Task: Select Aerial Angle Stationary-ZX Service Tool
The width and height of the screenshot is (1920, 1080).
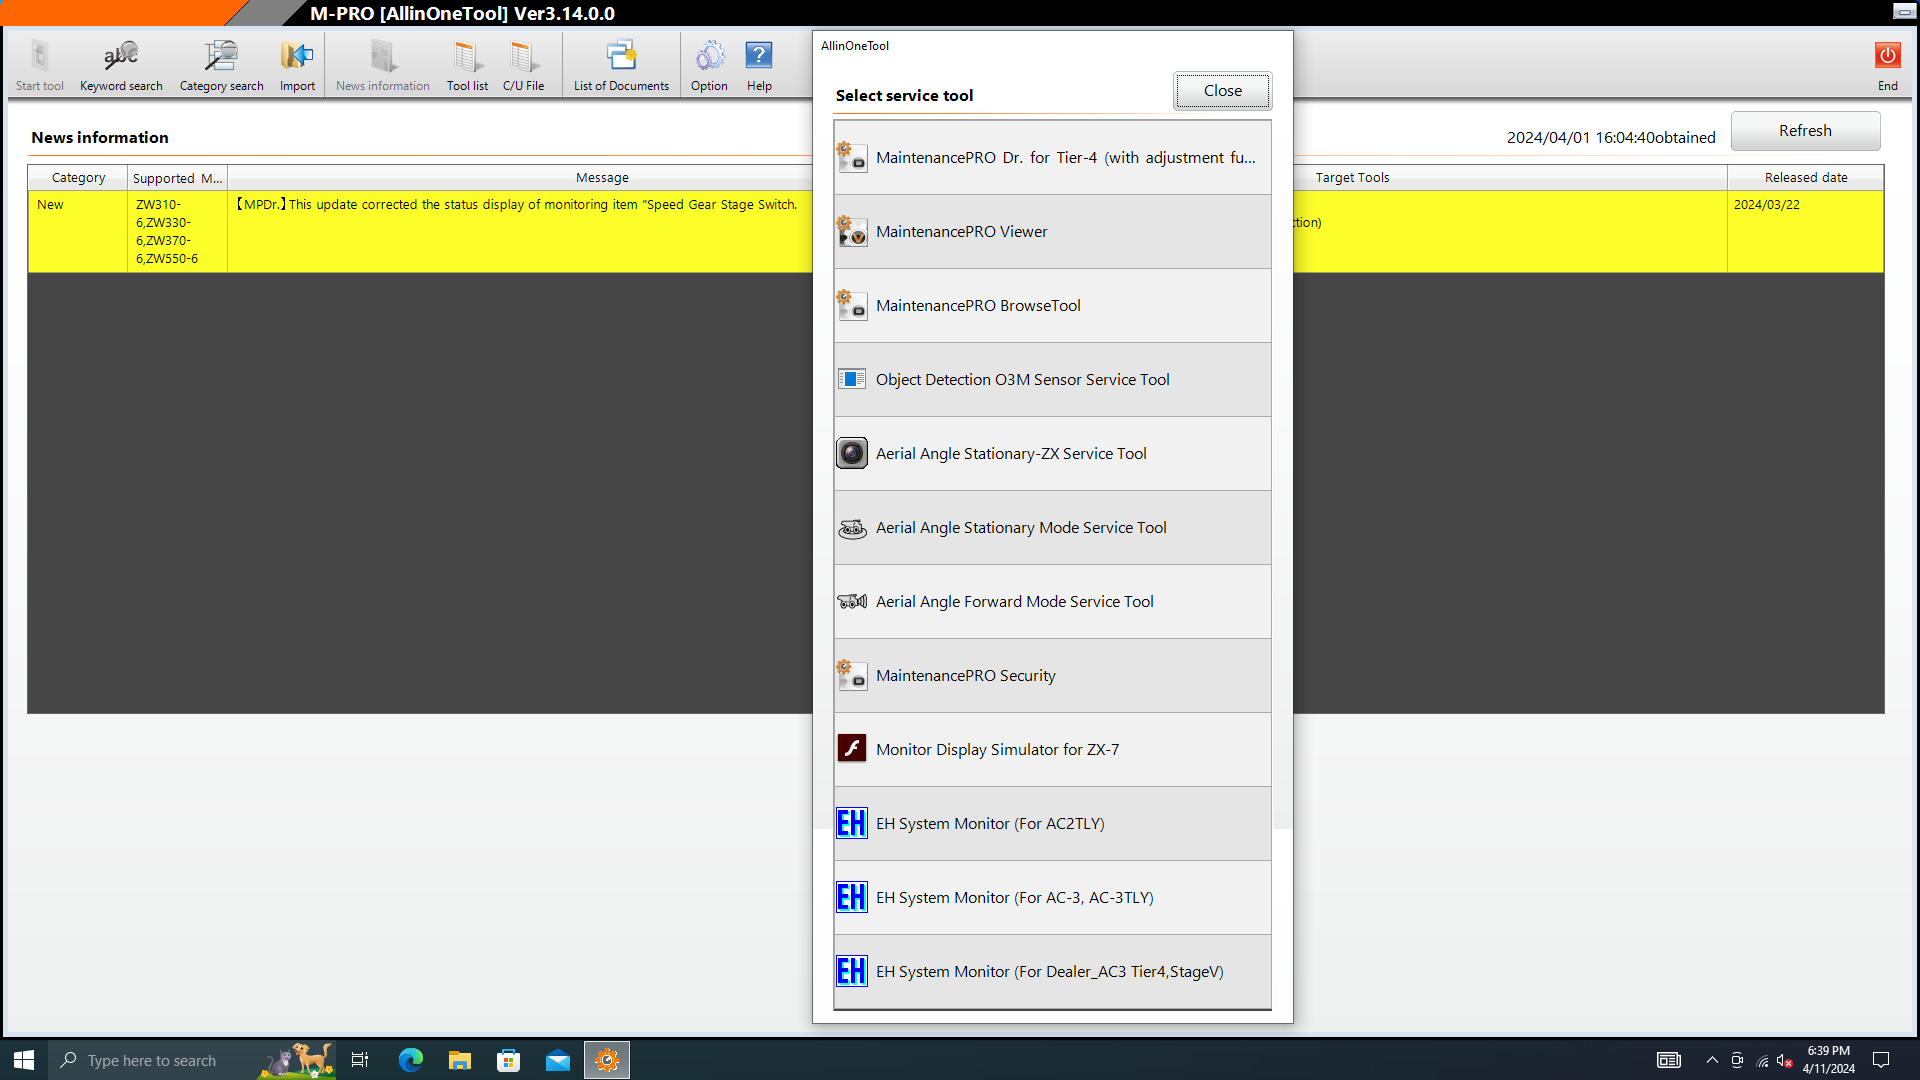Action: [1052, 454]
